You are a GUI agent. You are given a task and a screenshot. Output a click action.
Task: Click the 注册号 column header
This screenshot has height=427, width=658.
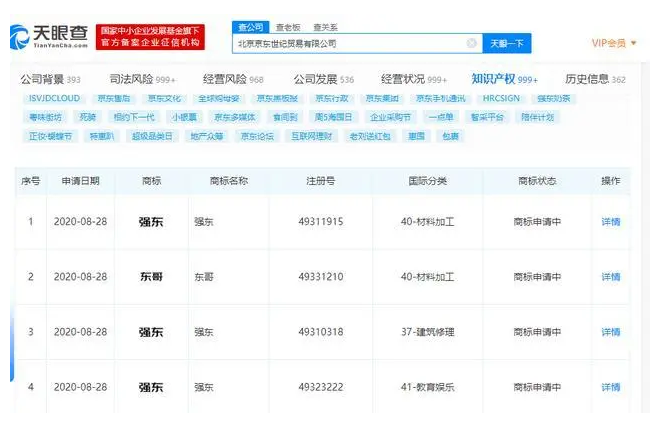[321, 181]
